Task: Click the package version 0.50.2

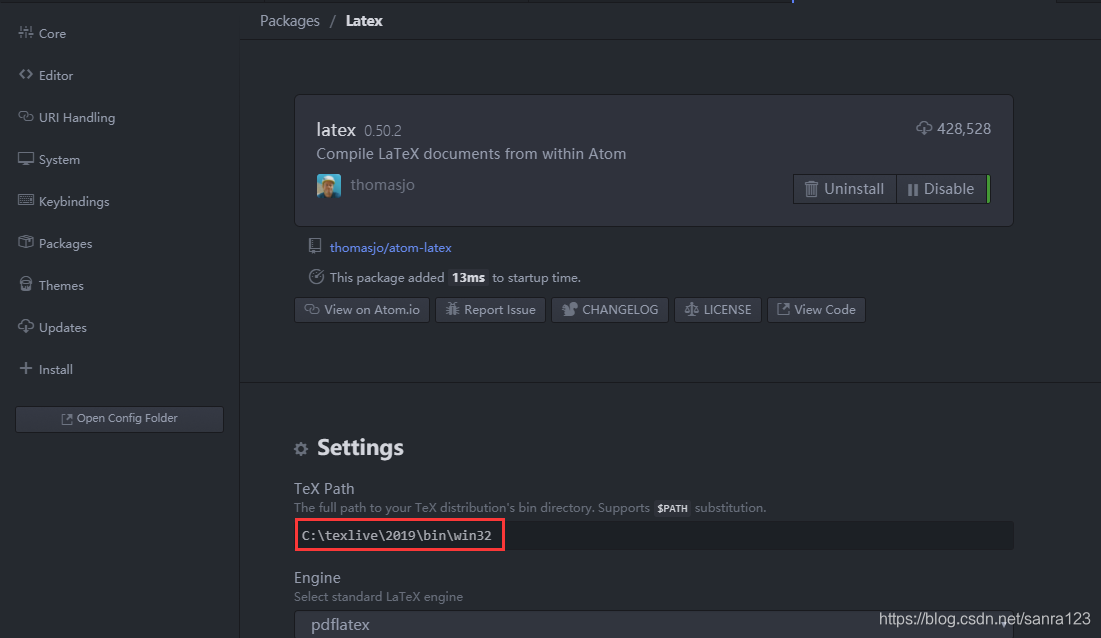Action: click(383, 131)
